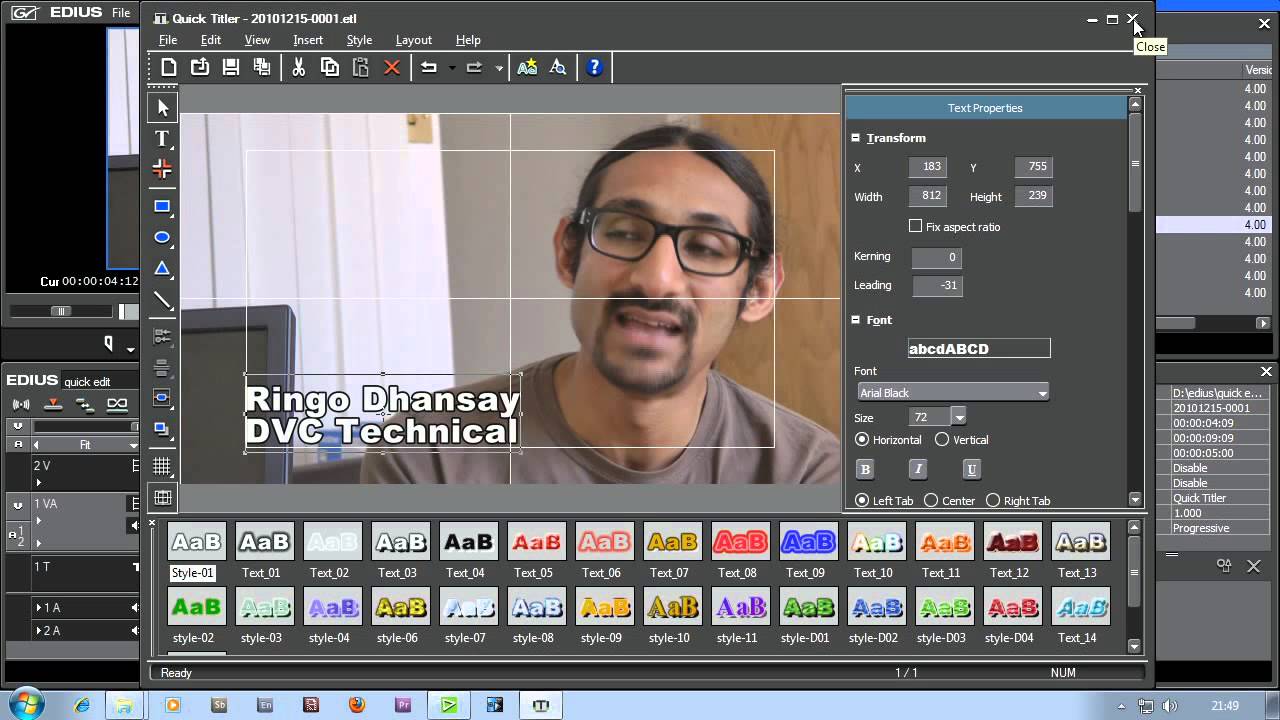Open the Redo history dropdown arrow
Image resolution: width=1280 pixels, height=720 pixels.
tap(498, 68)
